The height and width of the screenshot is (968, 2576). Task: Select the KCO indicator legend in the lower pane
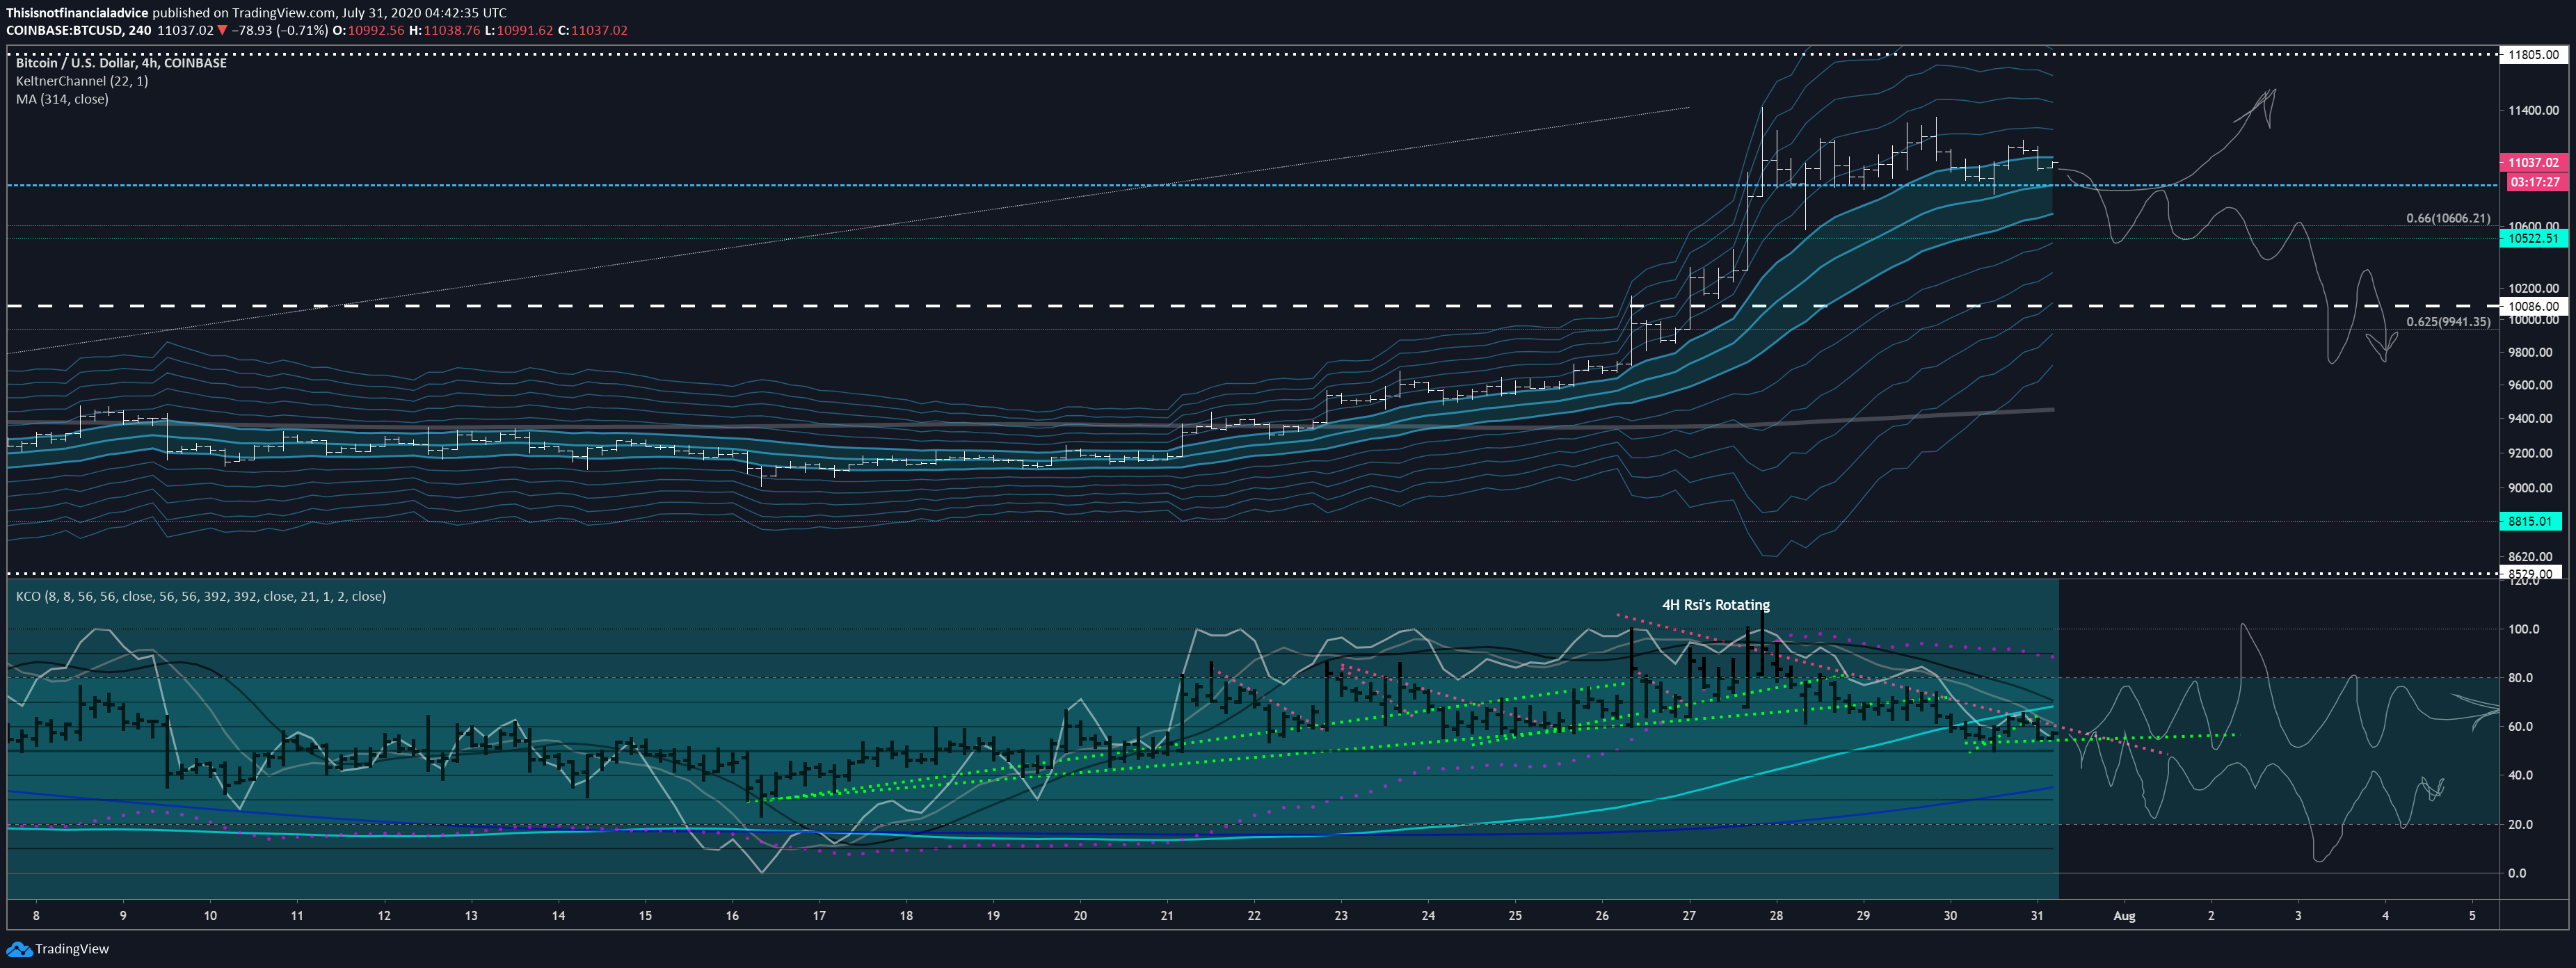(201, 596)
